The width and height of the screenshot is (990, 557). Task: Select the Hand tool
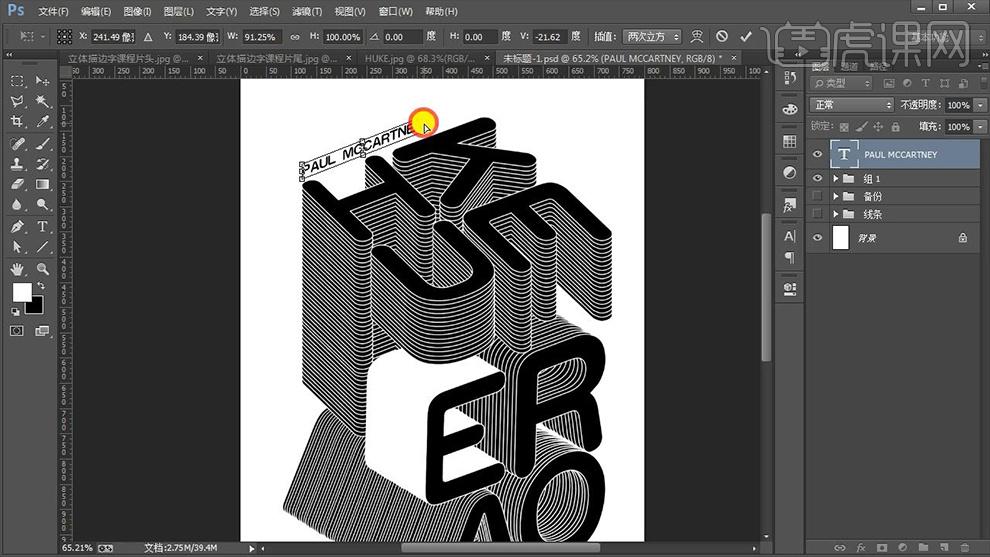17,270
